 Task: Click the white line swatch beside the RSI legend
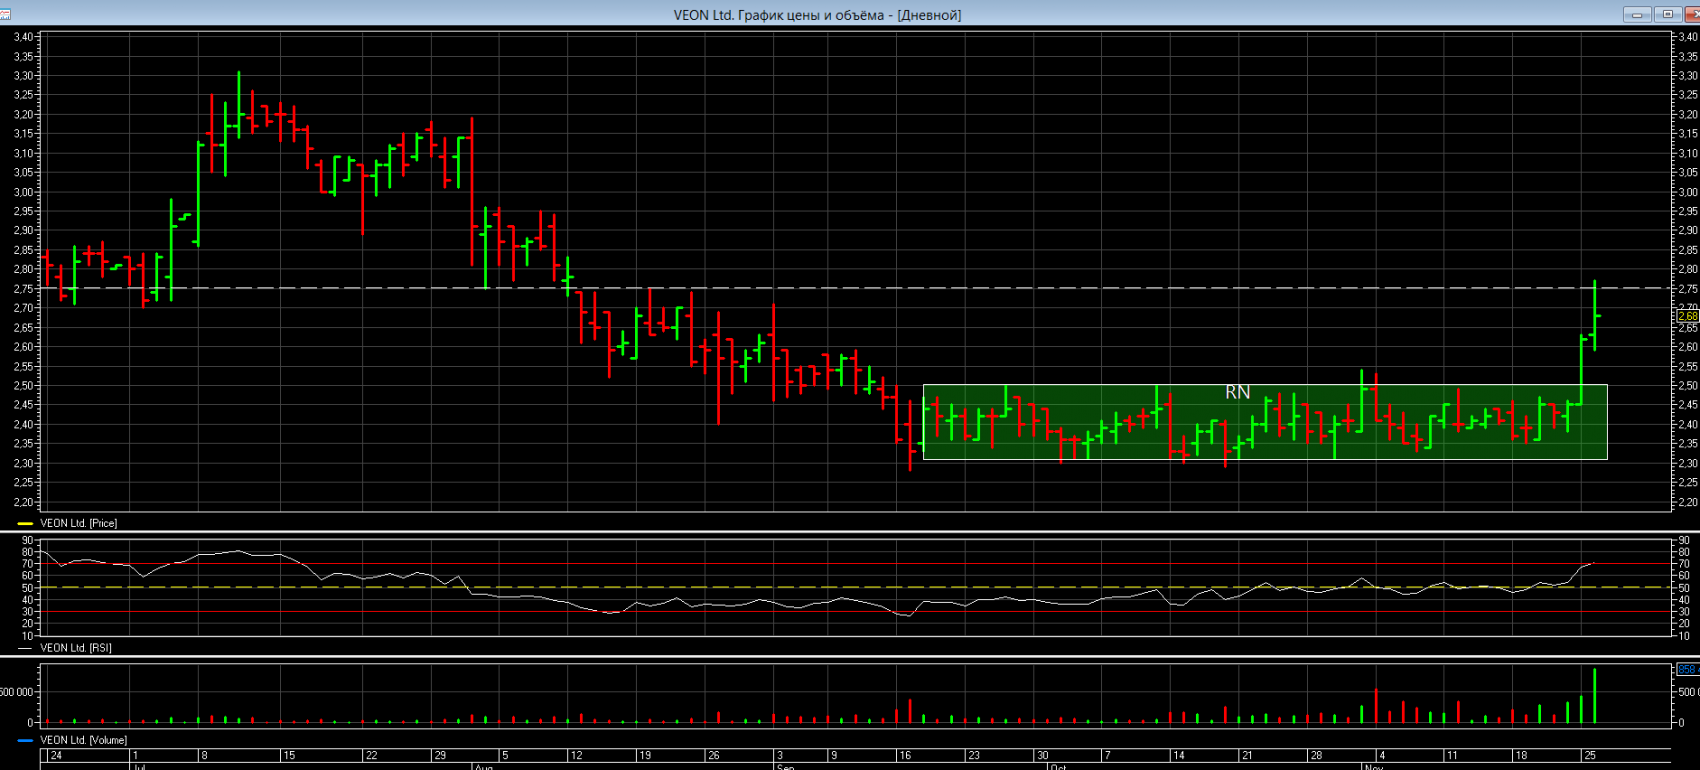pyautogui.click(x=25, y=648)
